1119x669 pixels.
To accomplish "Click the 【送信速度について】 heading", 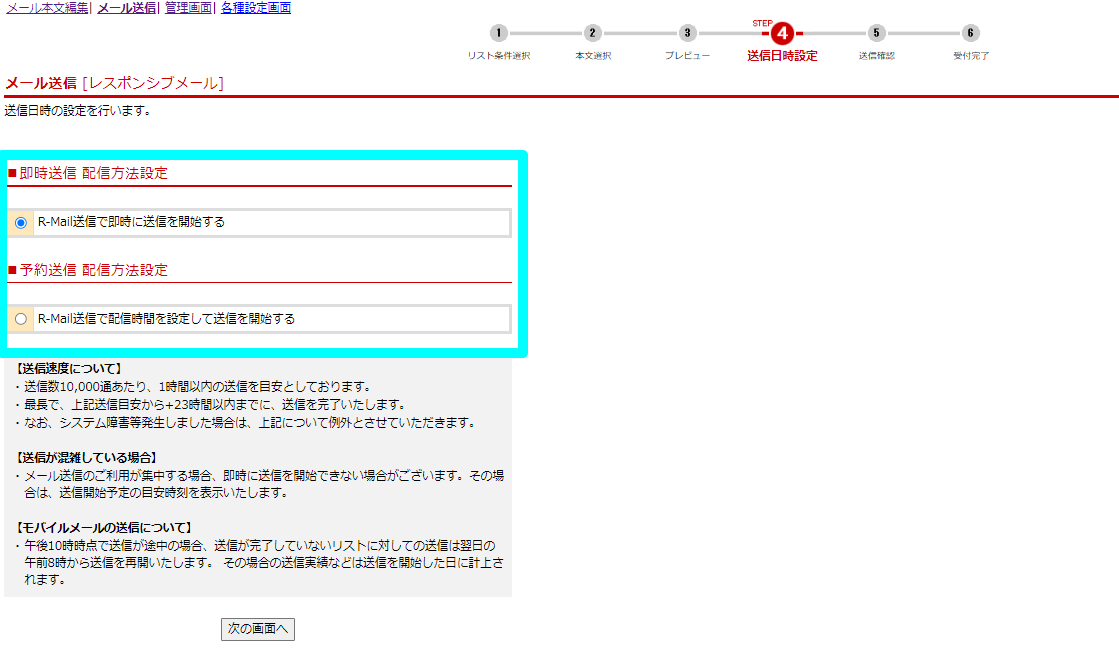I will 69,368.
